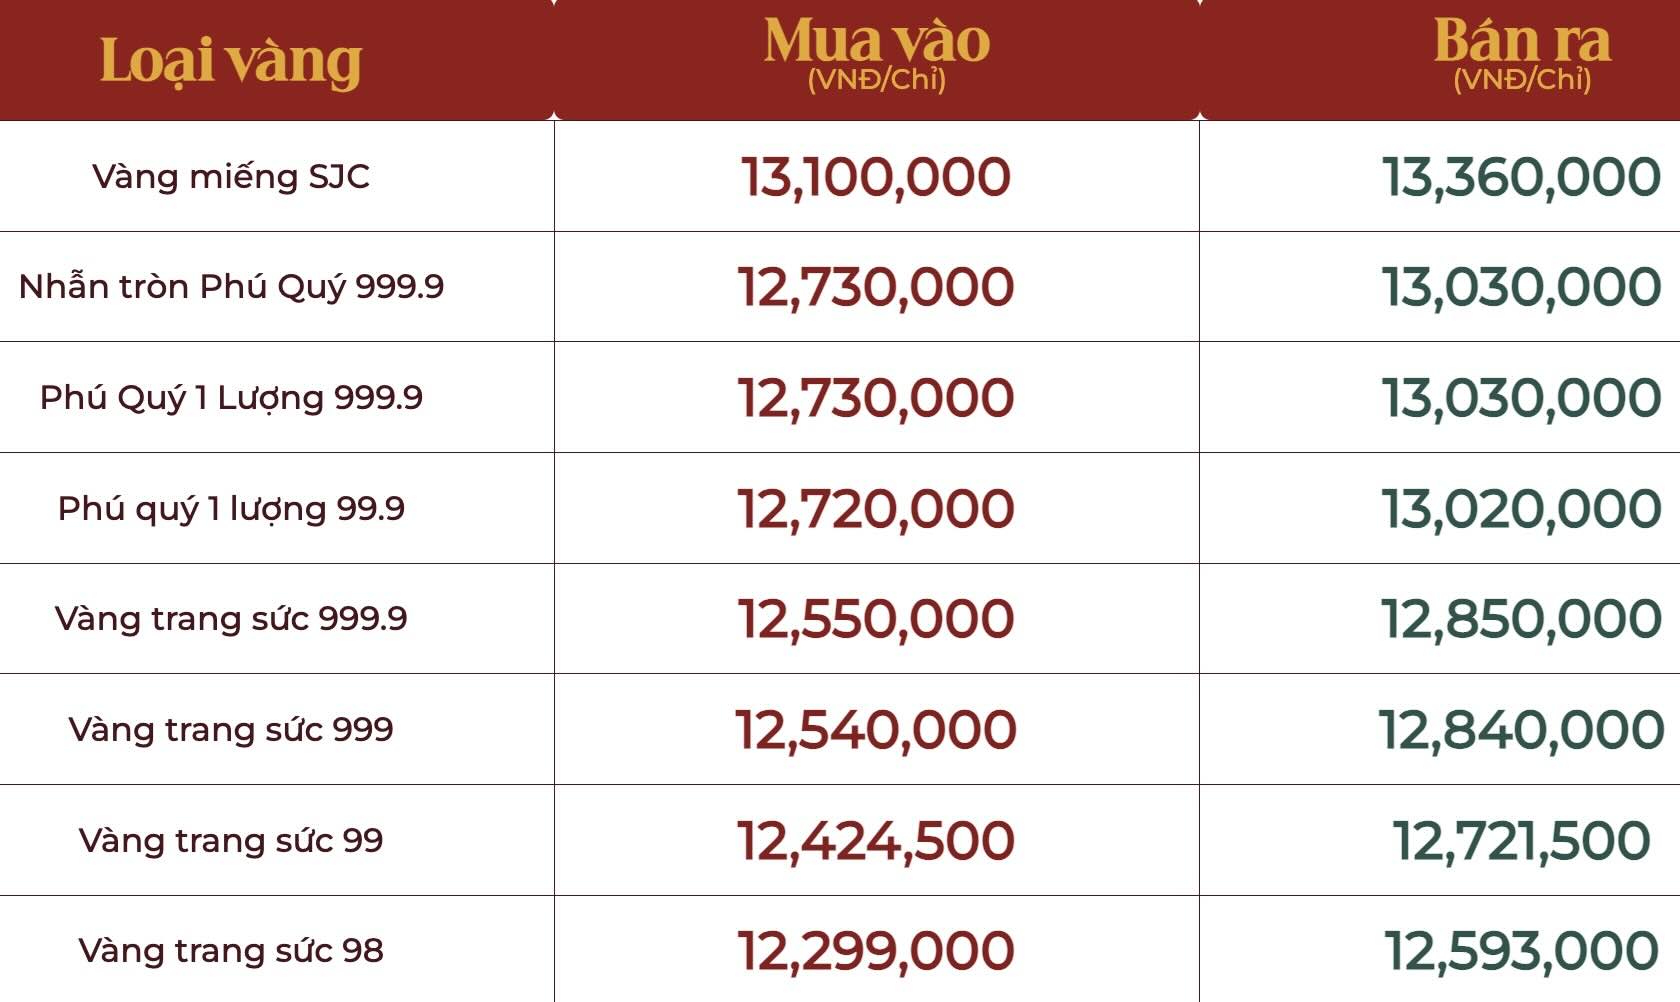Select 'Phú Quý 1 Lượng 999.9' label
Image resolution: width=1680 pixels, height=1002 pixels.
(x=231, y=398)
